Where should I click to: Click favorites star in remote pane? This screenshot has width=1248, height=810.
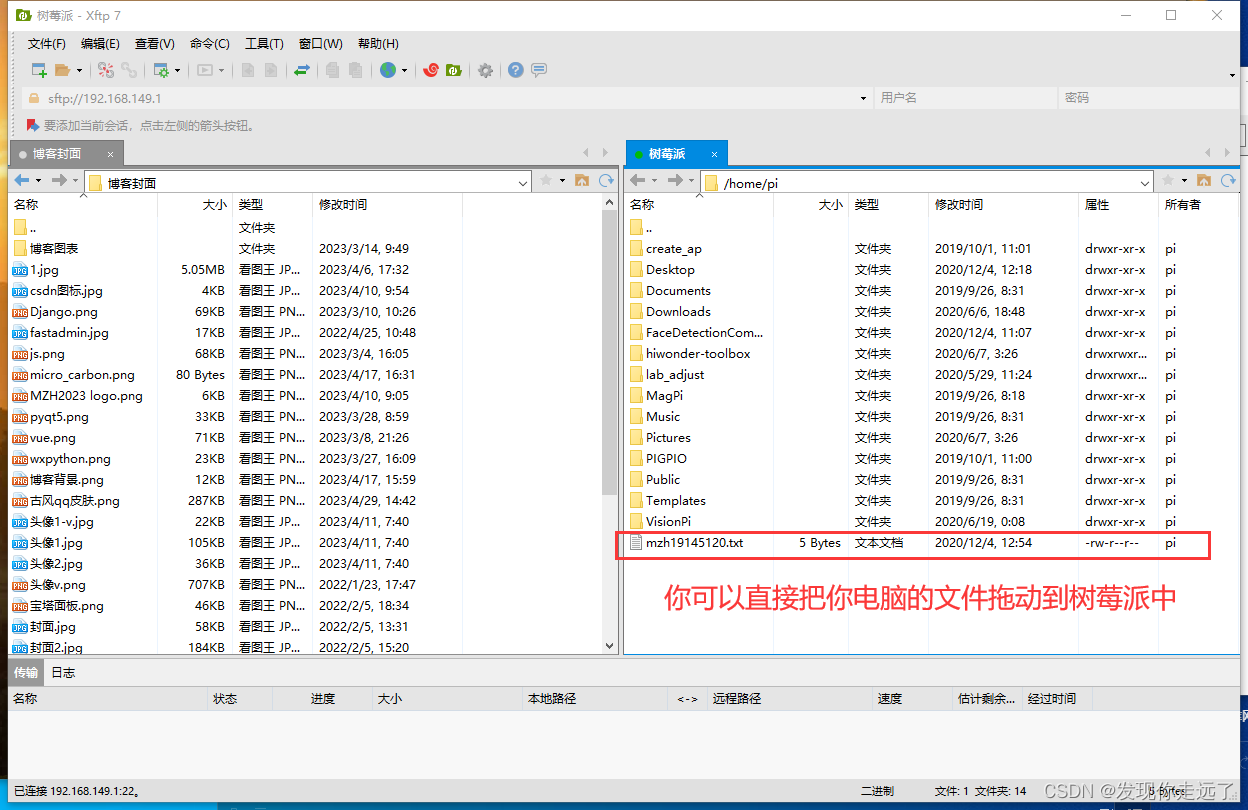point(1168,180)
